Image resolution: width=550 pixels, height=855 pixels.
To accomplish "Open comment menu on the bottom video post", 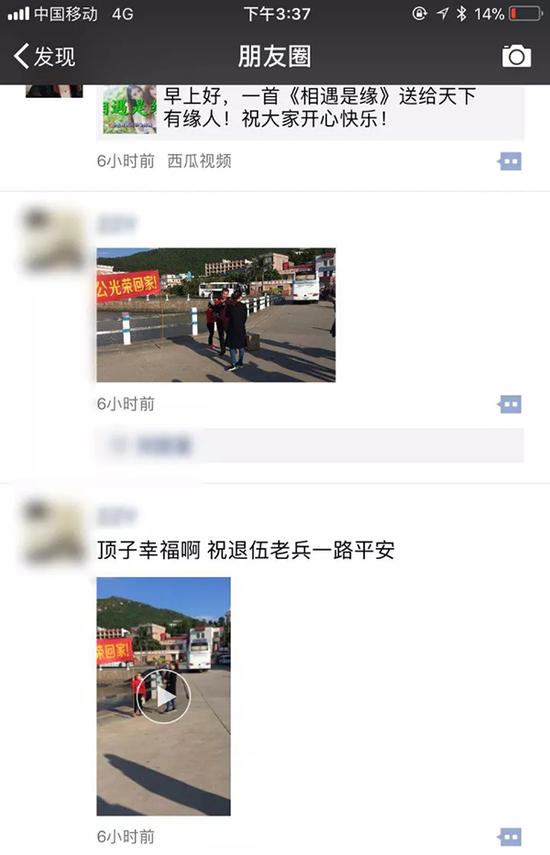I will pos(510,837).
